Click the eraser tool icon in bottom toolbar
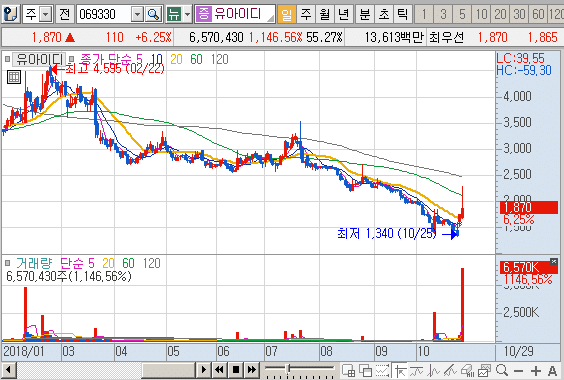 pyautogui.click(x=467, y=370)
